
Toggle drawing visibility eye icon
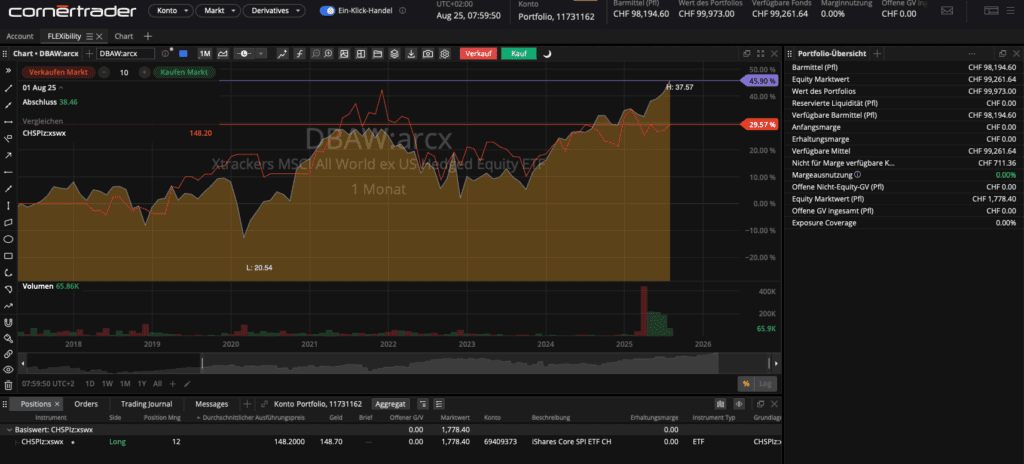tap(8, 369)
